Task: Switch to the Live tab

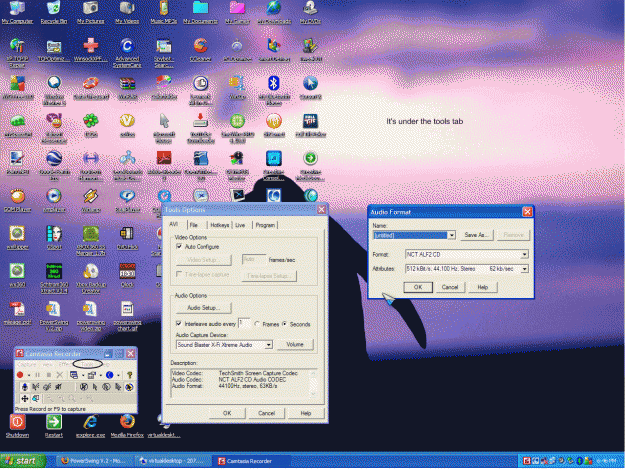Action: coord(240,225)
